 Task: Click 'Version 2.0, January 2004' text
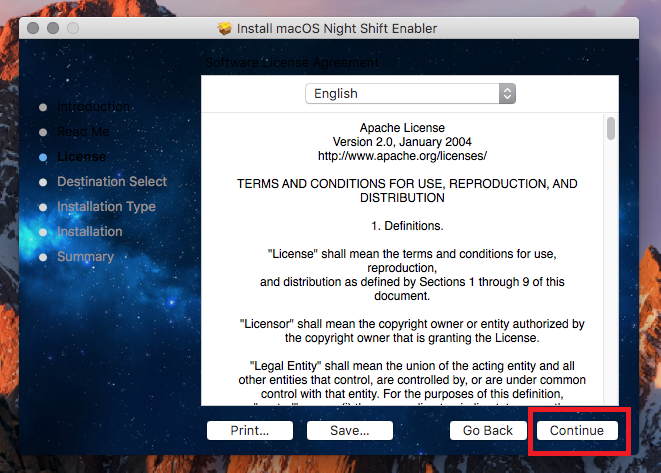point(402,142)
